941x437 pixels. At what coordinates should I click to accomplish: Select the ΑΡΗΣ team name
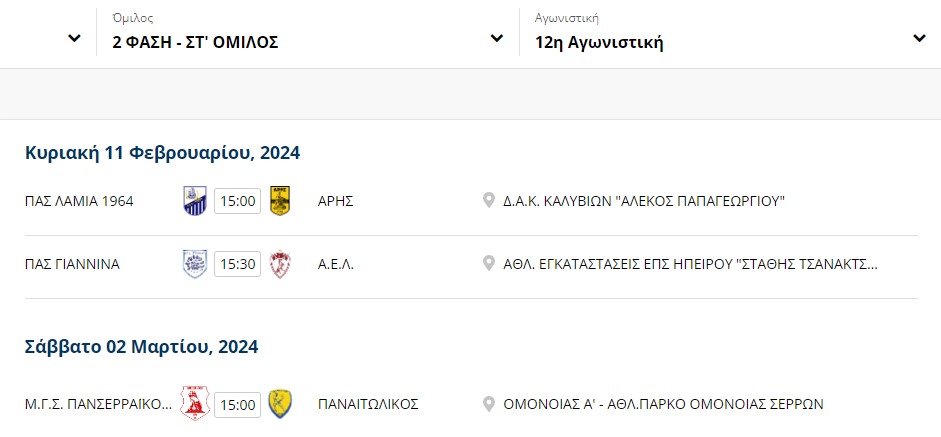point(335,201)
